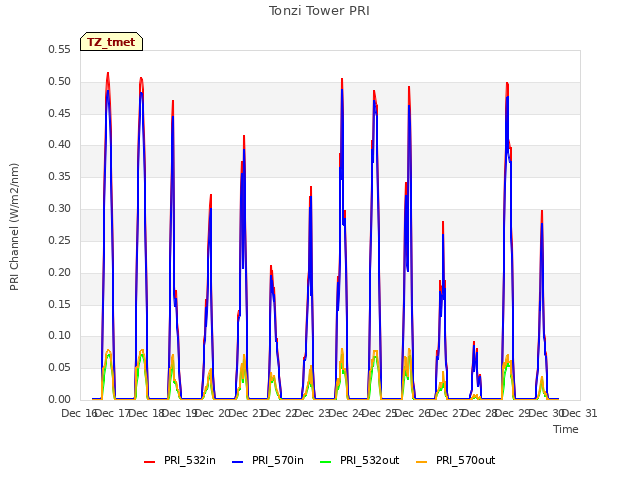Image resolution: width=640 pixels, height=480 pixels.
Task: Click the red PRI_532in legend swatch
Action: click(149, 461)
